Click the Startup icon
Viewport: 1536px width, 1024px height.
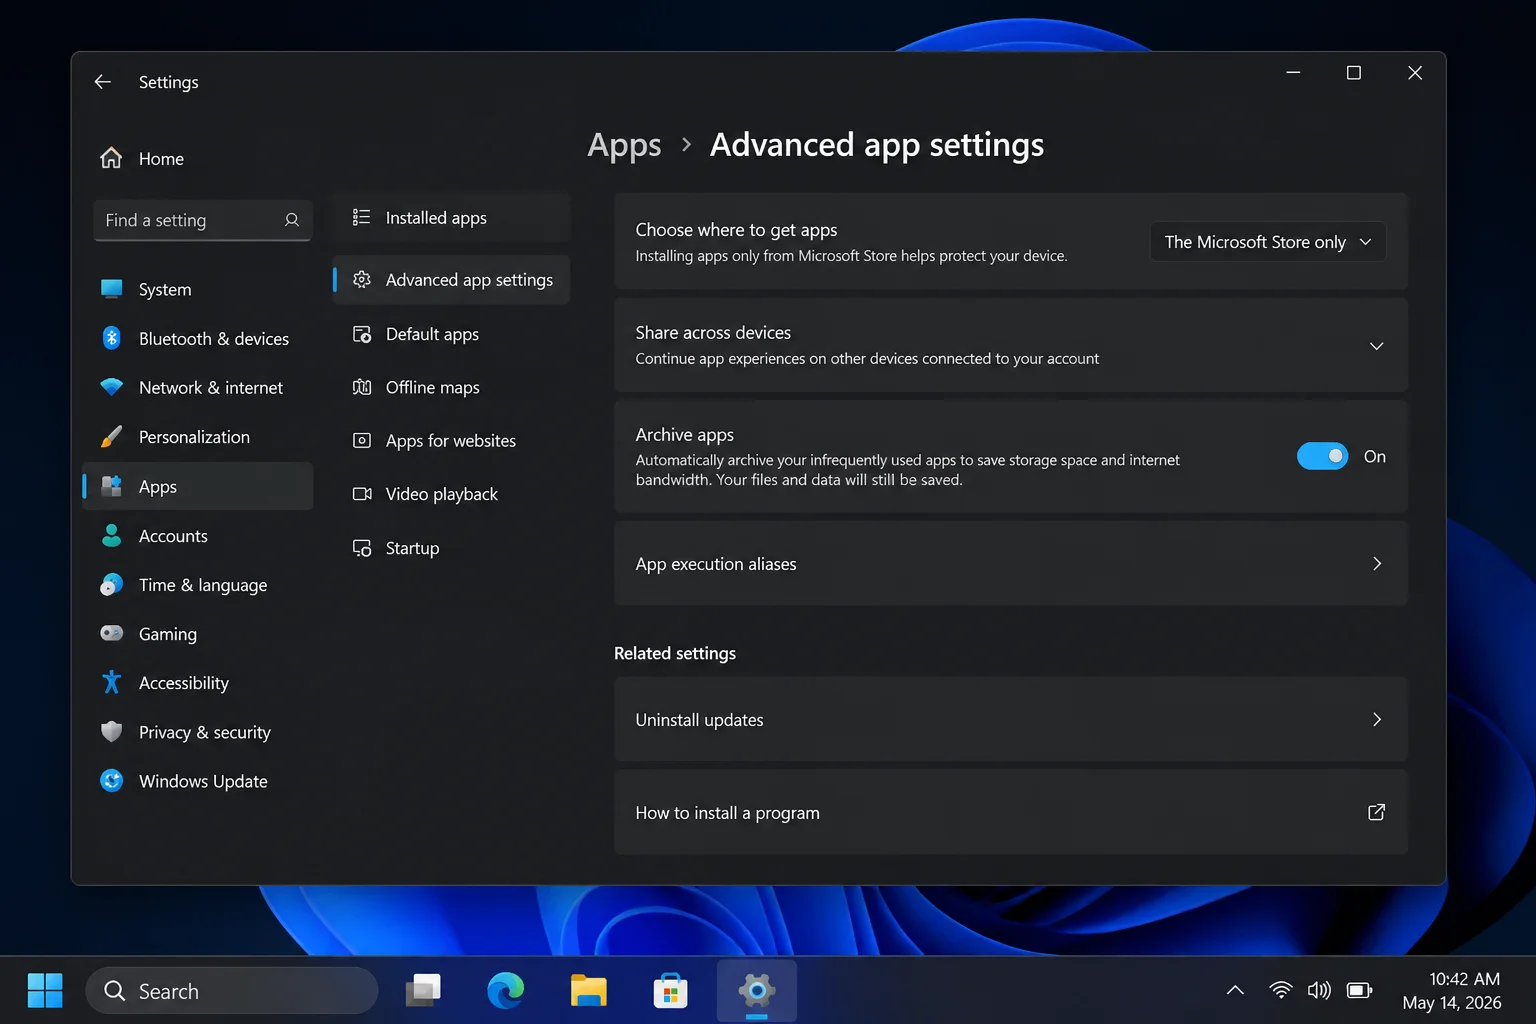click(362, 548)
